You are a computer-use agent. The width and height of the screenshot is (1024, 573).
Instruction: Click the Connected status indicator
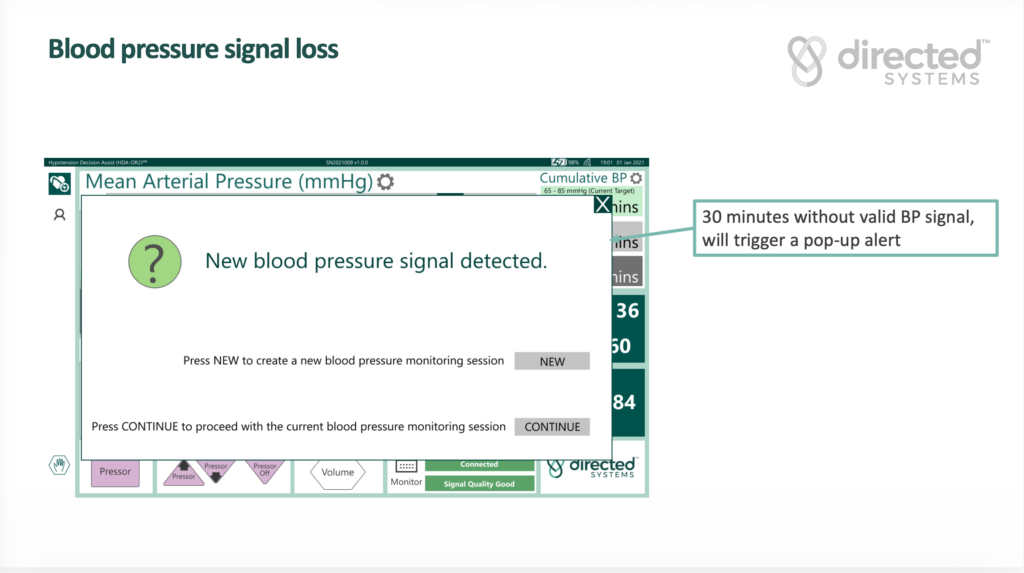(479, 465)
